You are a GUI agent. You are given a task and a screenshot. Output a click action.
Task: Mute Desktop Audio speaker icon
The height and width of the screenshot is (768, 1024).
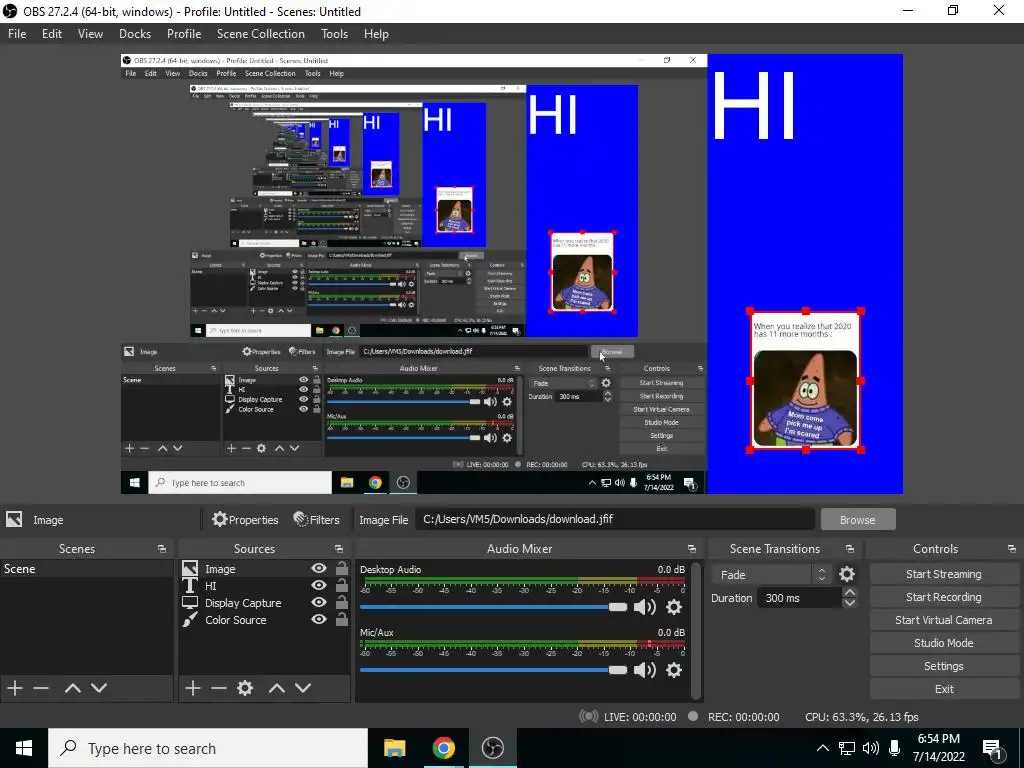pyautogui.click(x=644, y=607)
